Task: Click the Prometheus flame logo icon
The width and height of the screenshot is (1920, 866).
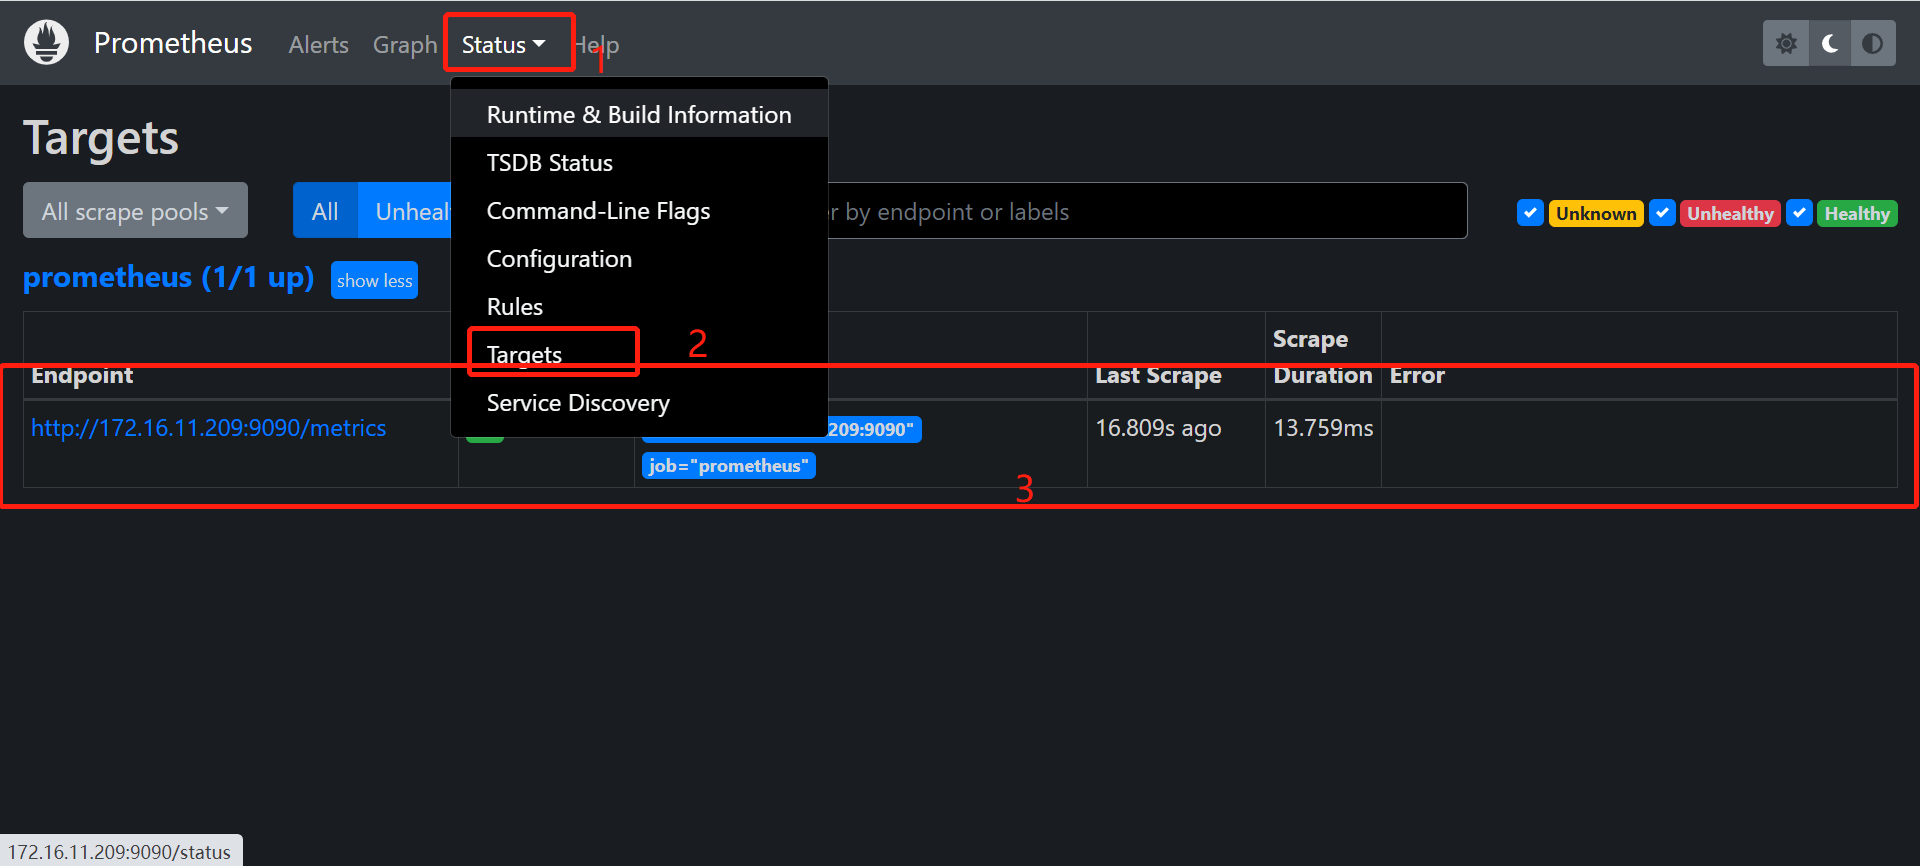Action: point(46,43)
